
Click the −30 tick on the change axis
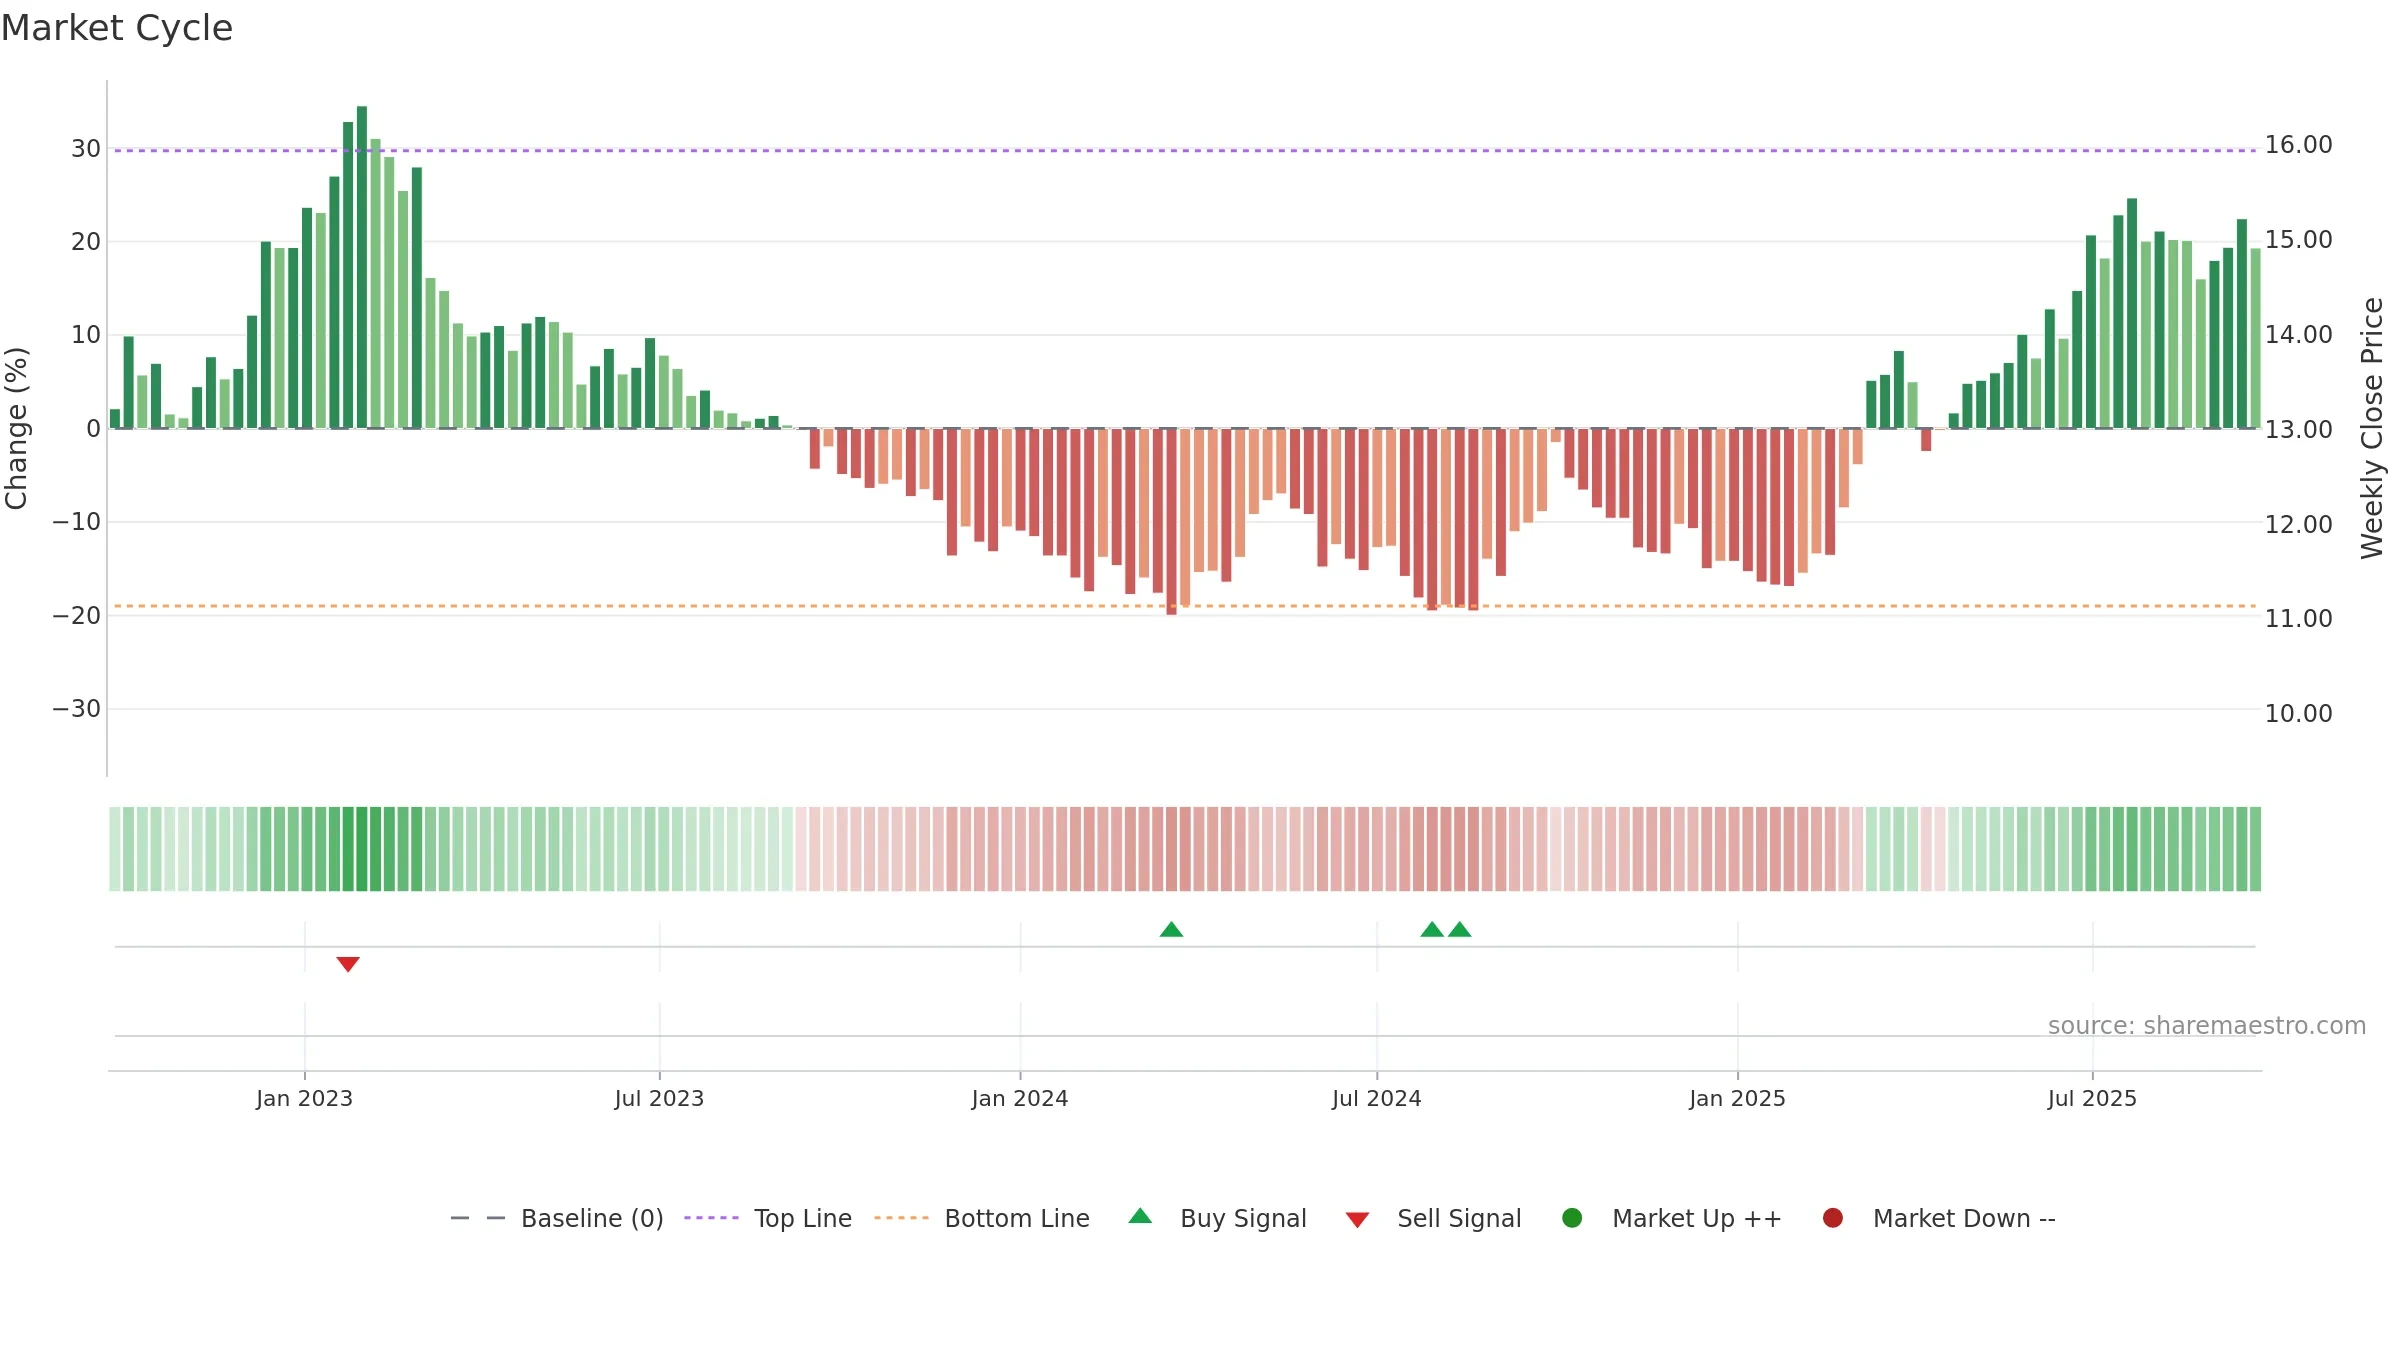77,709
